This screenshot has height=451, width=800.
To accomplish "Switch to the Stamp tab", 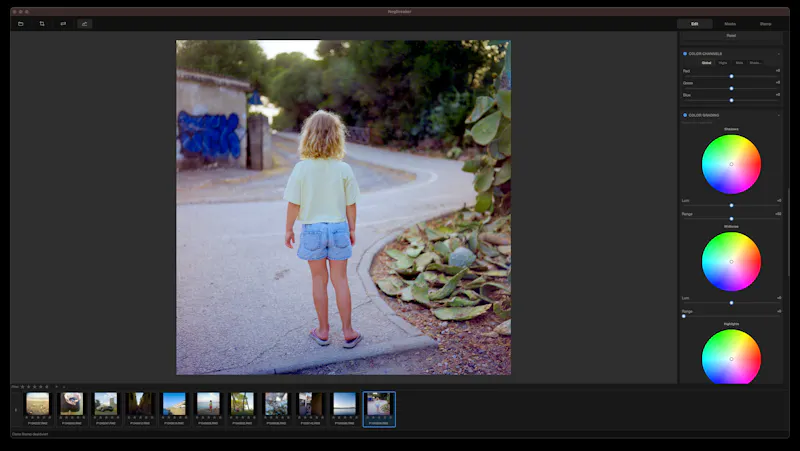I will pos(765,24).
